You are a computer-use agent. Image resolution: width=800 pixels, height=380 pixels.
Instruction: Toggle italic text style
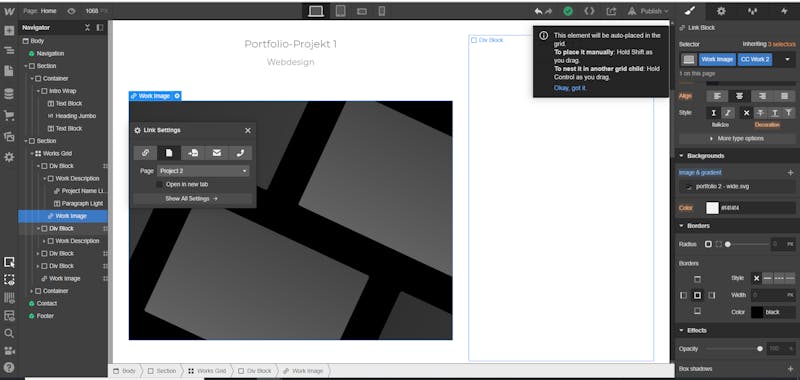(x=728, y=113)
